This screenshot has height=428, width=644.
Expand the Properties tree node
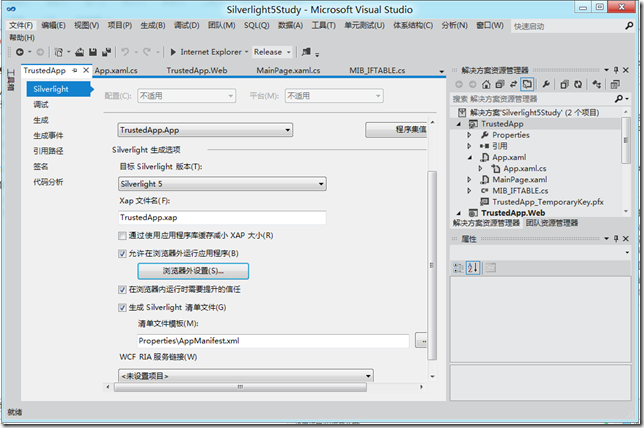click(x=469, y=135)
